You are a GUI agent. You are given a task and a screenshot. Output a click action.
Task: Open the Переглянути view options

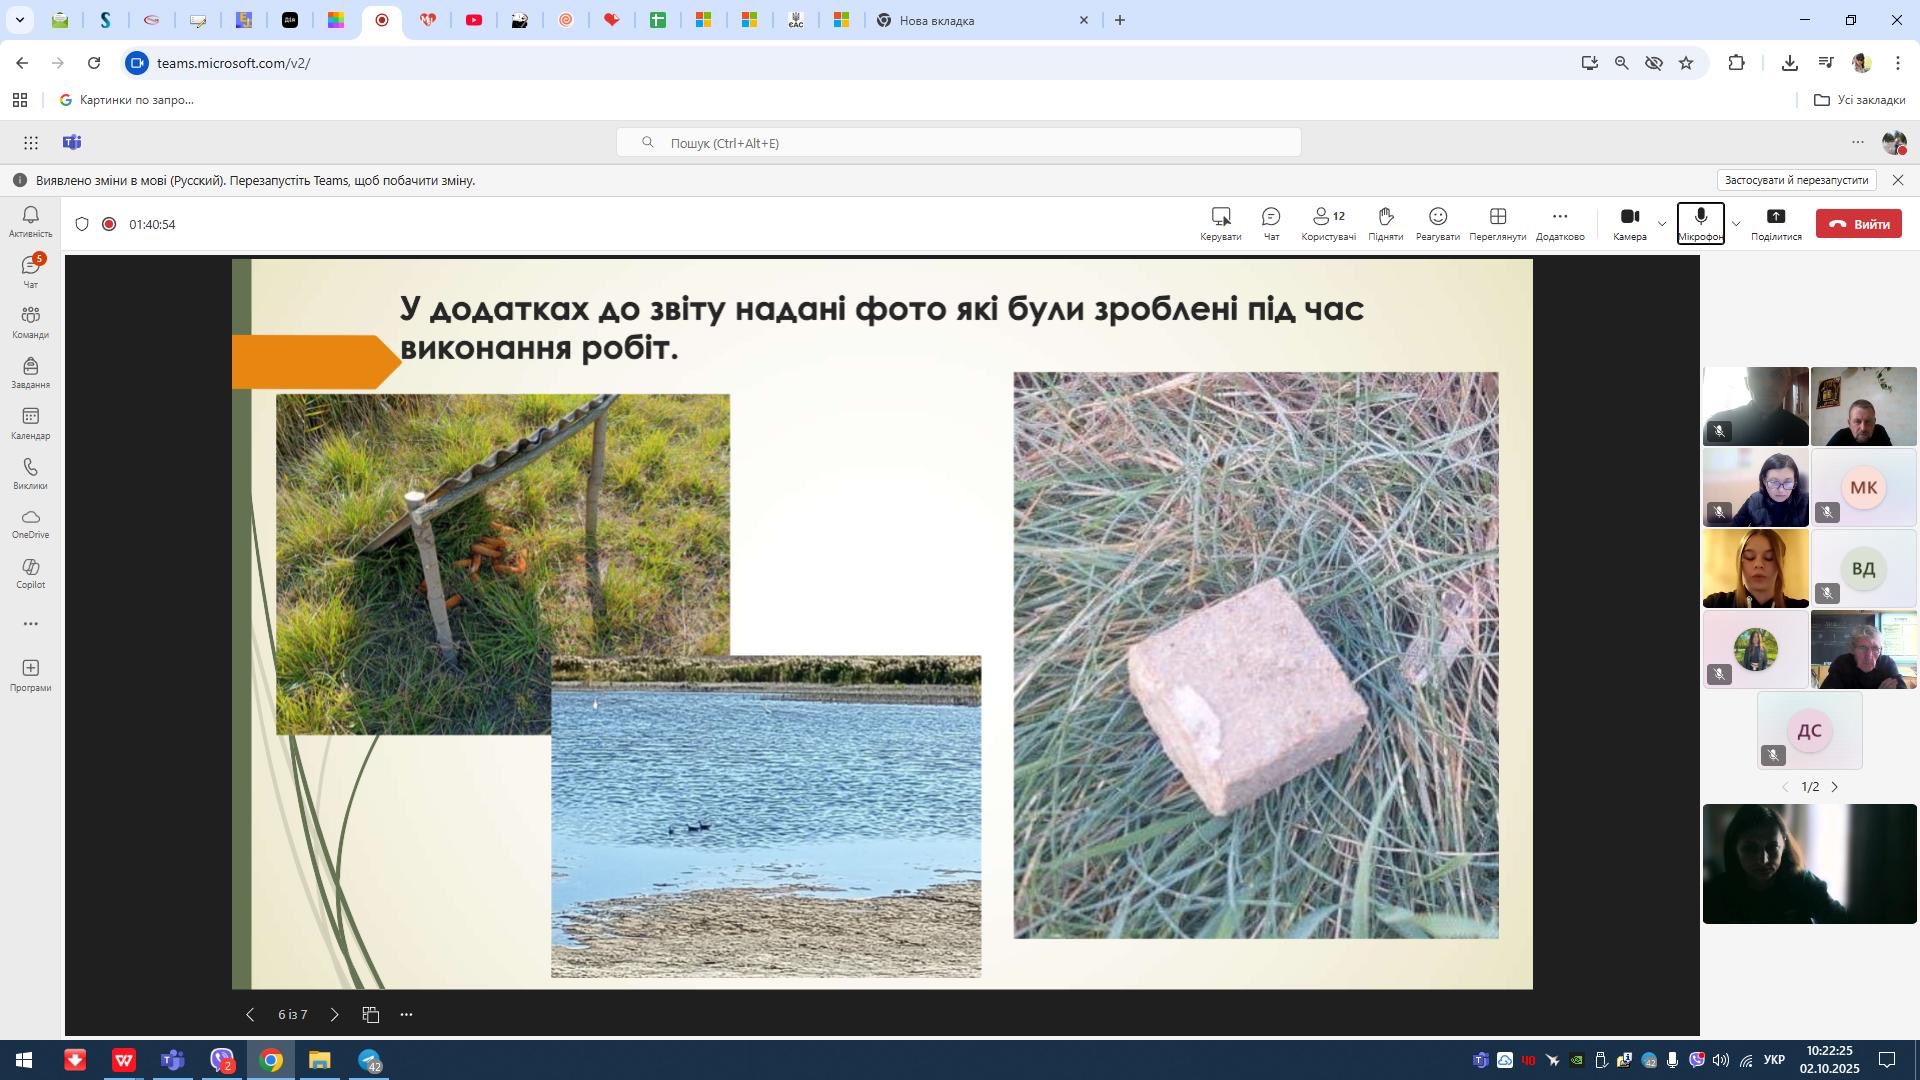click(1497, 224)
